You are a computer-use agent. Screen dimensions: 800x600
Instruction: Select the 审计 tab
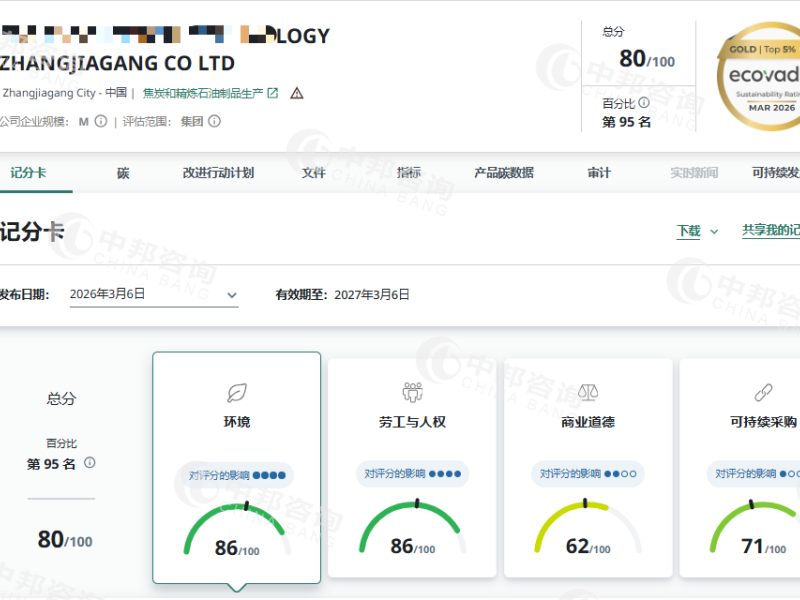pyautogui.click(x=599, y=173)
